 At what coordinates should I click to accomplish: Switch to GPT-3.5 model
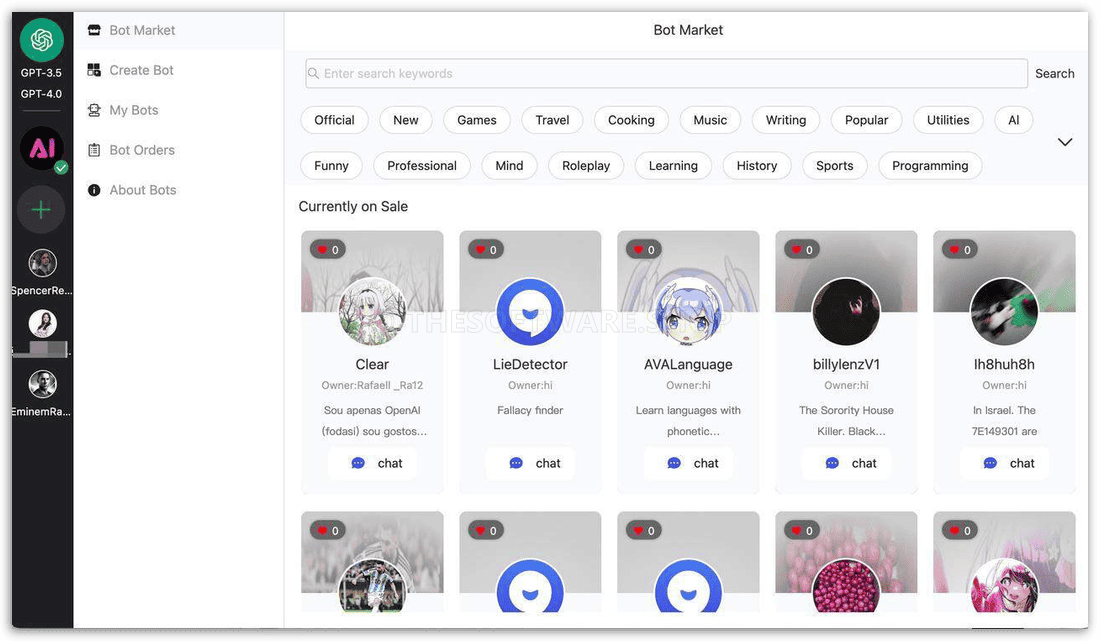pyautogui.click(x=41, y=73)
